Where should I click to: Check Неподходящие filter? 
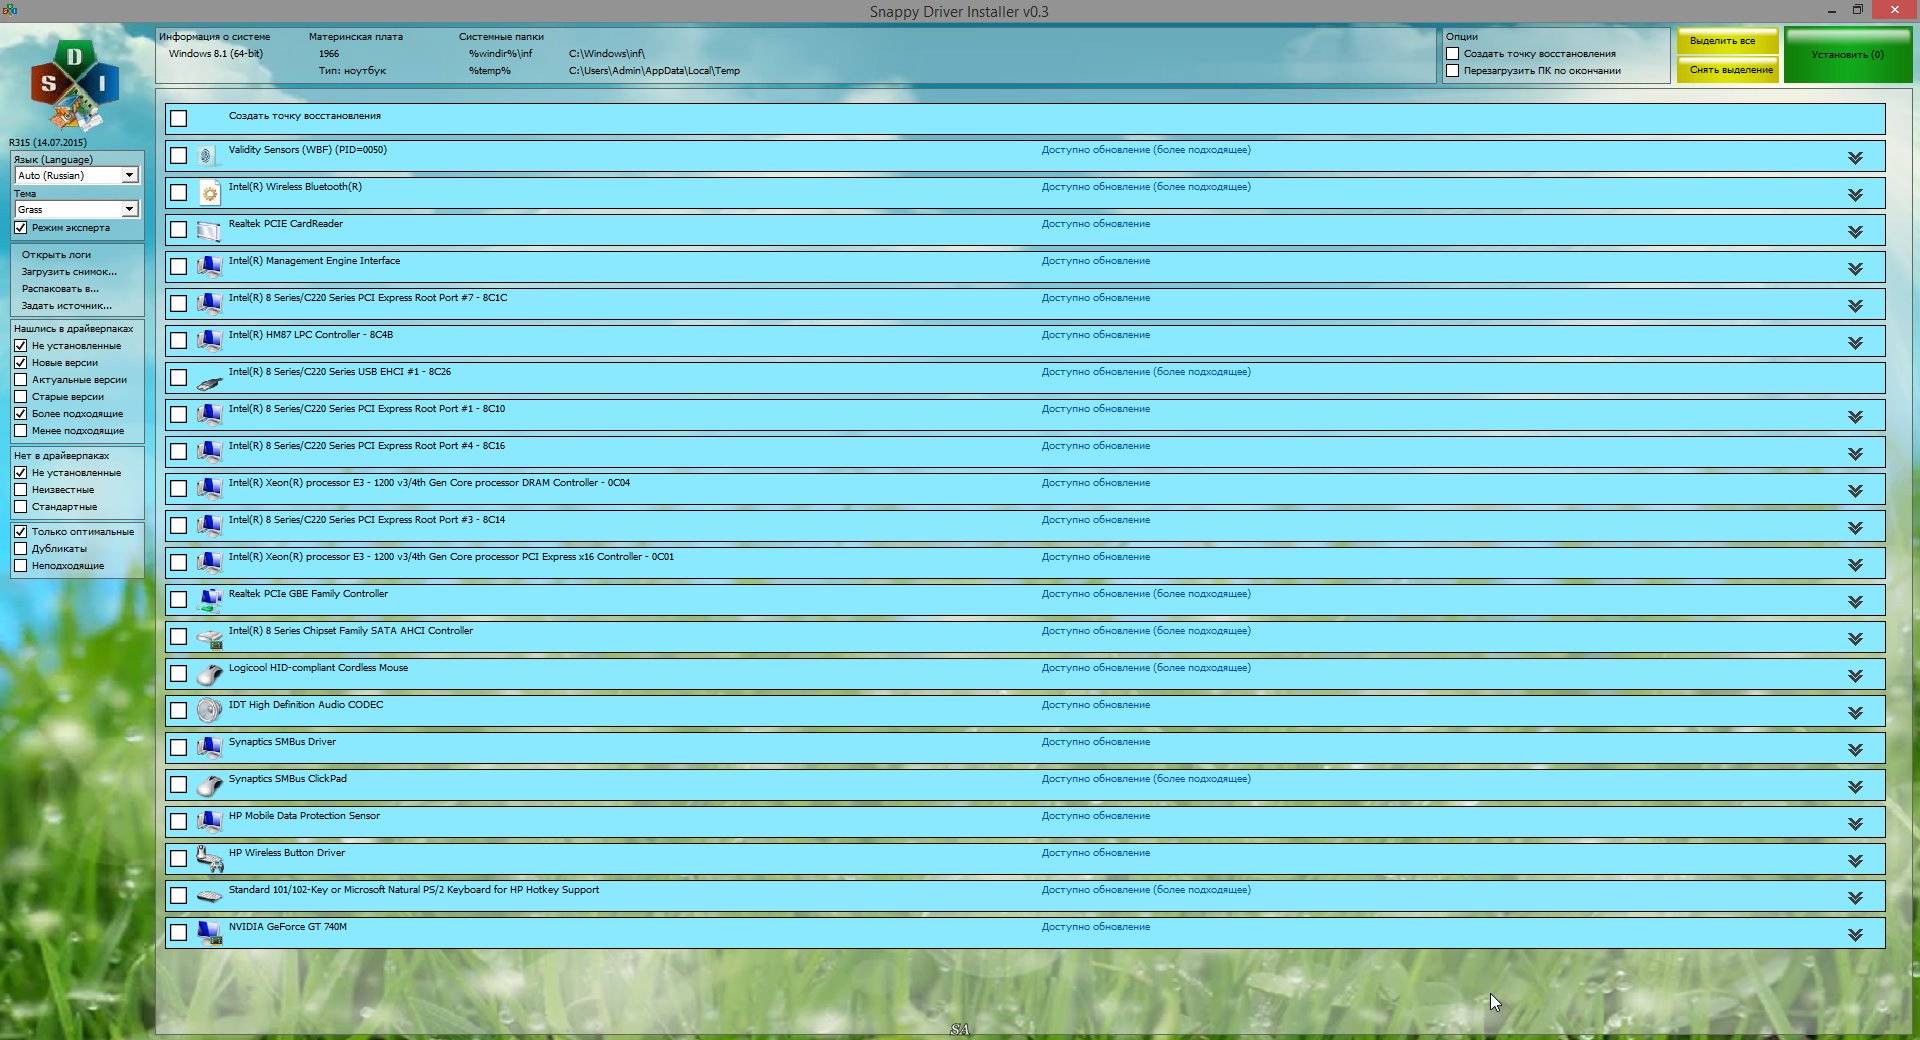tap(20, 566)
